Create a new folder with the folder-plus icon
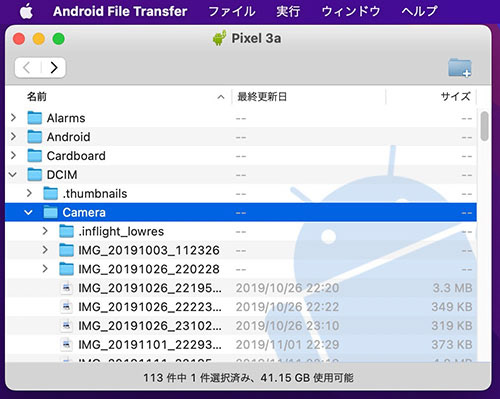 tap(460, 68)
